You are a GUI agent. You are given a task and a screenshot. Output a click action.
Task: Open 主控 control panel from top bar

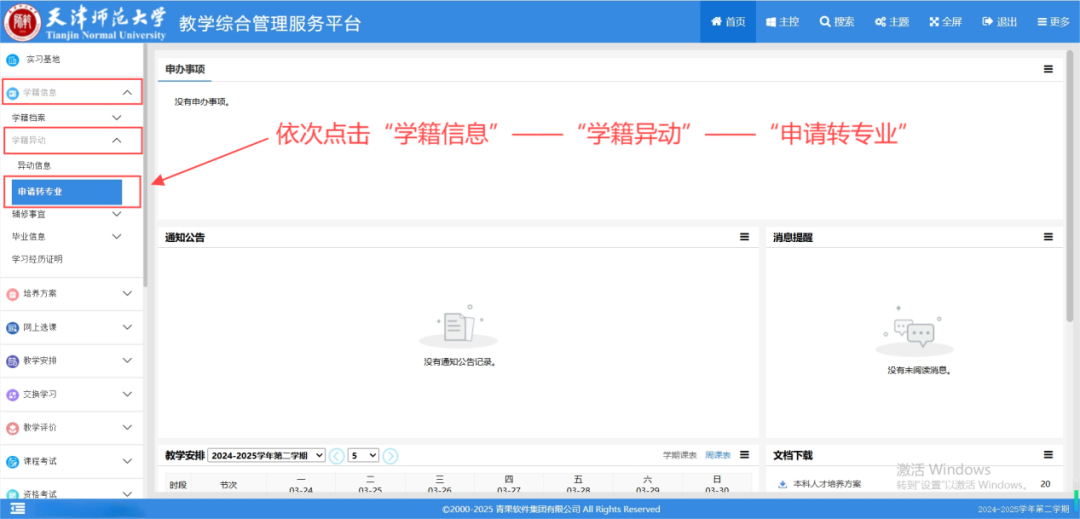point(782,22)
